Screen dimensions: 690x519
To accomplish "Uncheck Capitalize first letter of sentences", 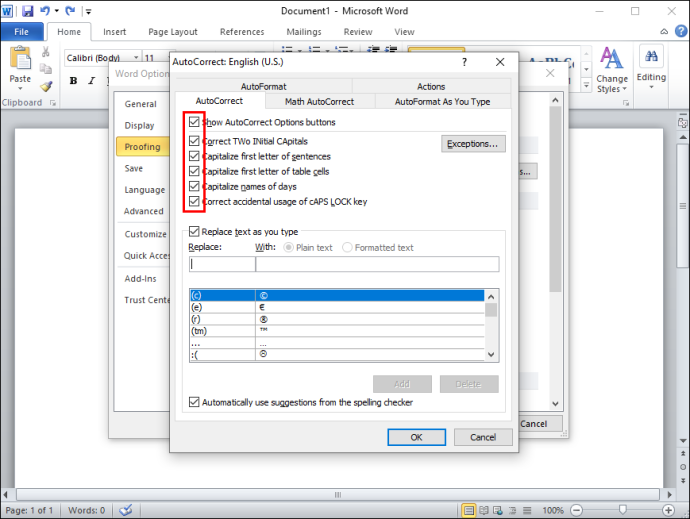I will (x=194, y=156).
